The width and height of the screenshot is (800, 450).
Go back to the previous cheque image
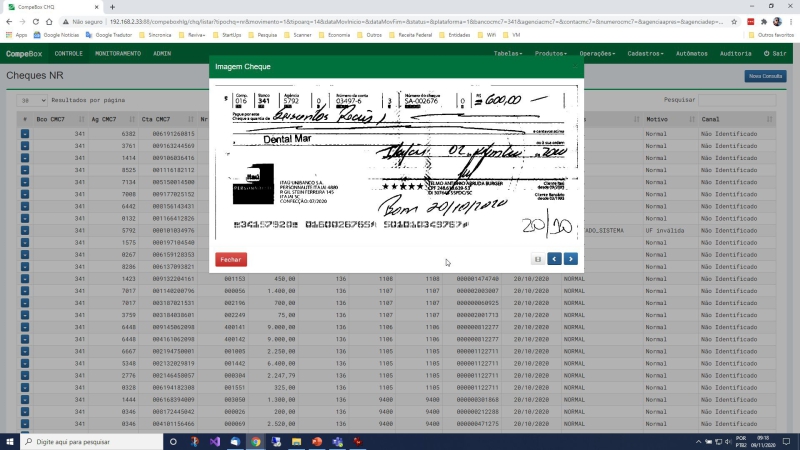click(x=554, y=259)
